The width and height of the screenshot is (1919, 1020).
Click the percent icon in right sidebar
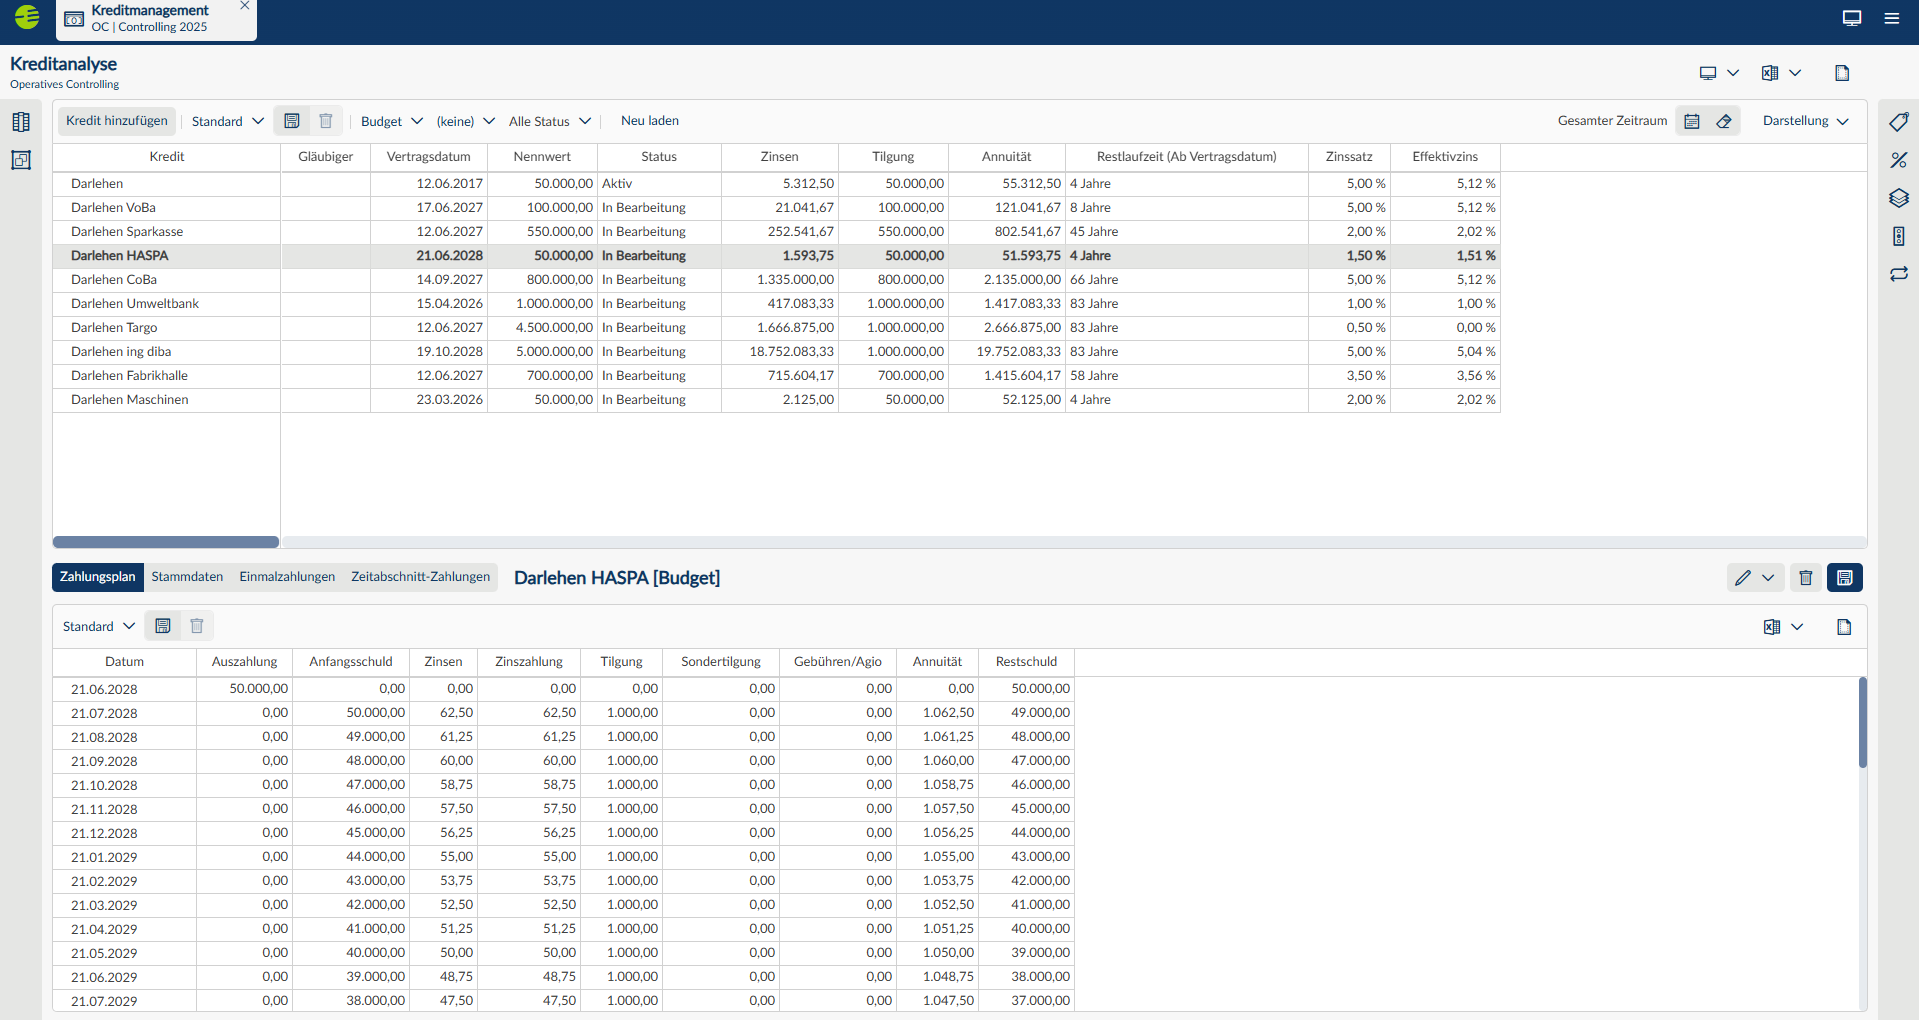1898,160
